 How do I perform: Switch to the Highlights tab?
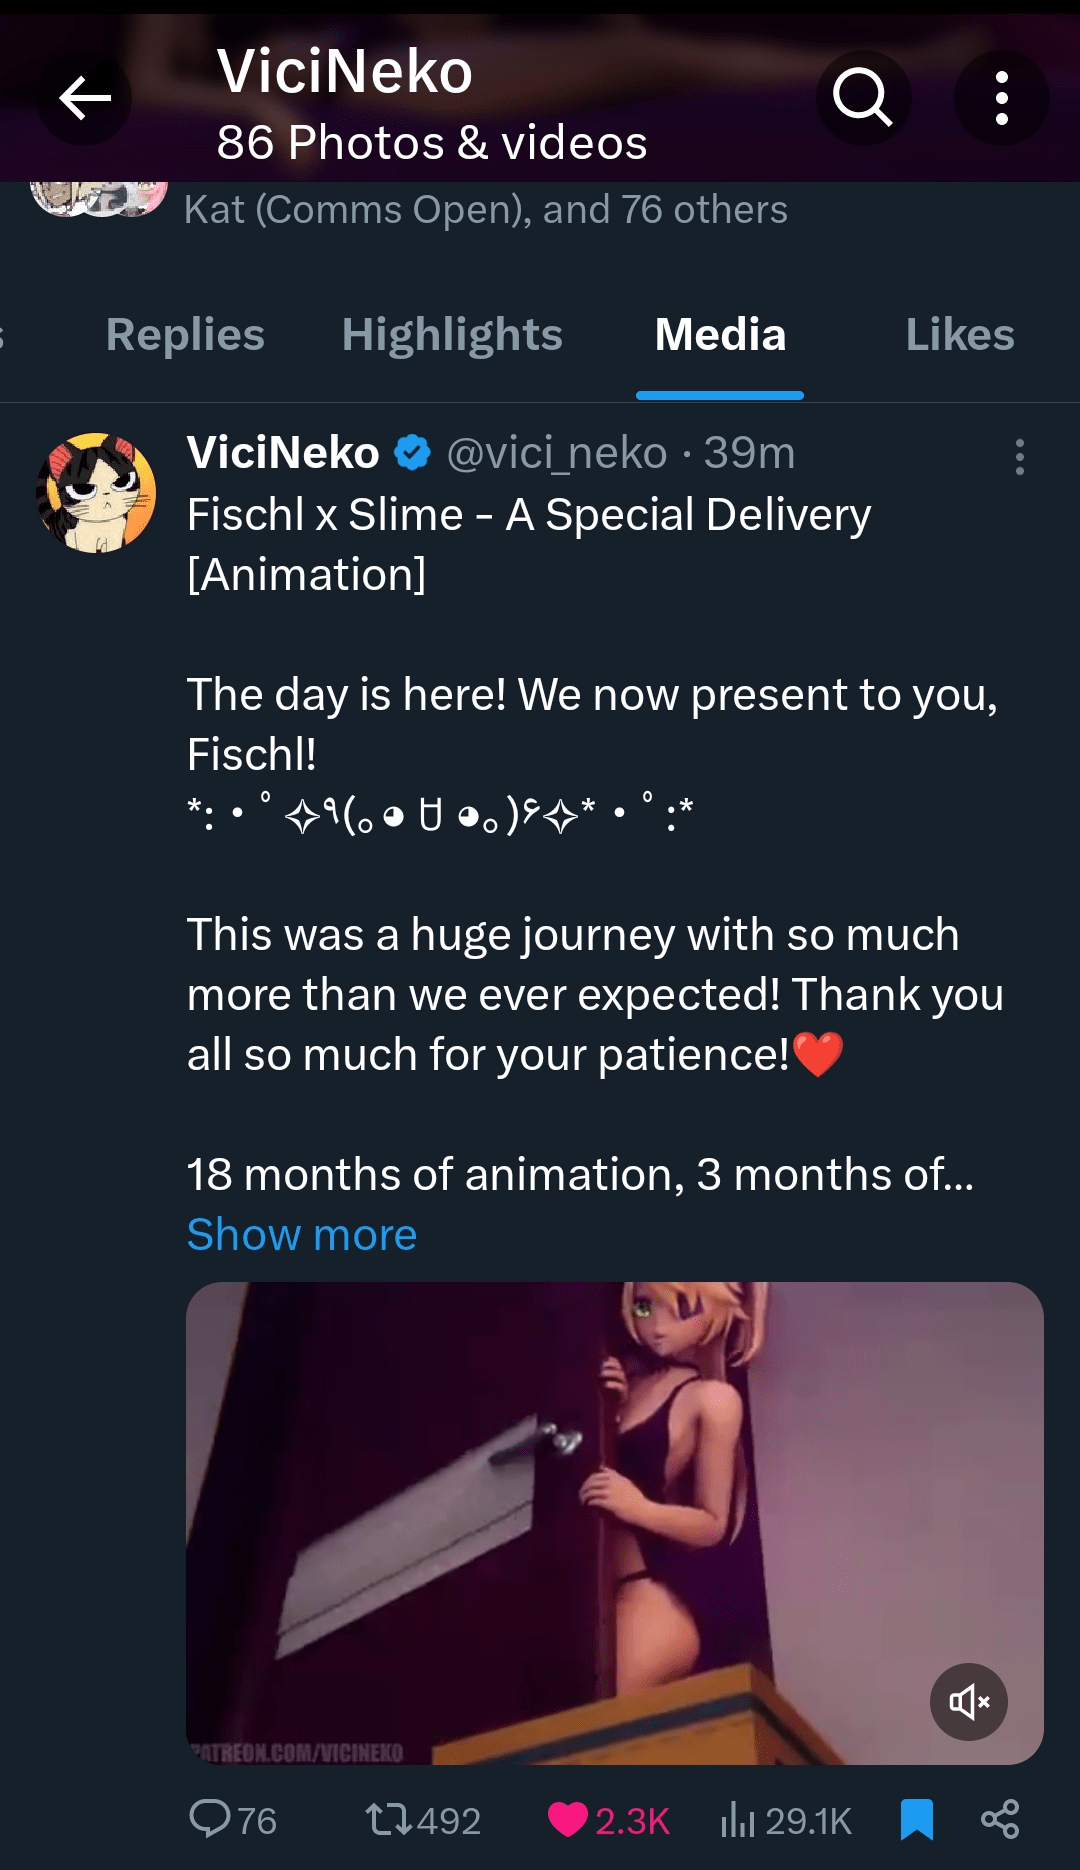point(452,335)
